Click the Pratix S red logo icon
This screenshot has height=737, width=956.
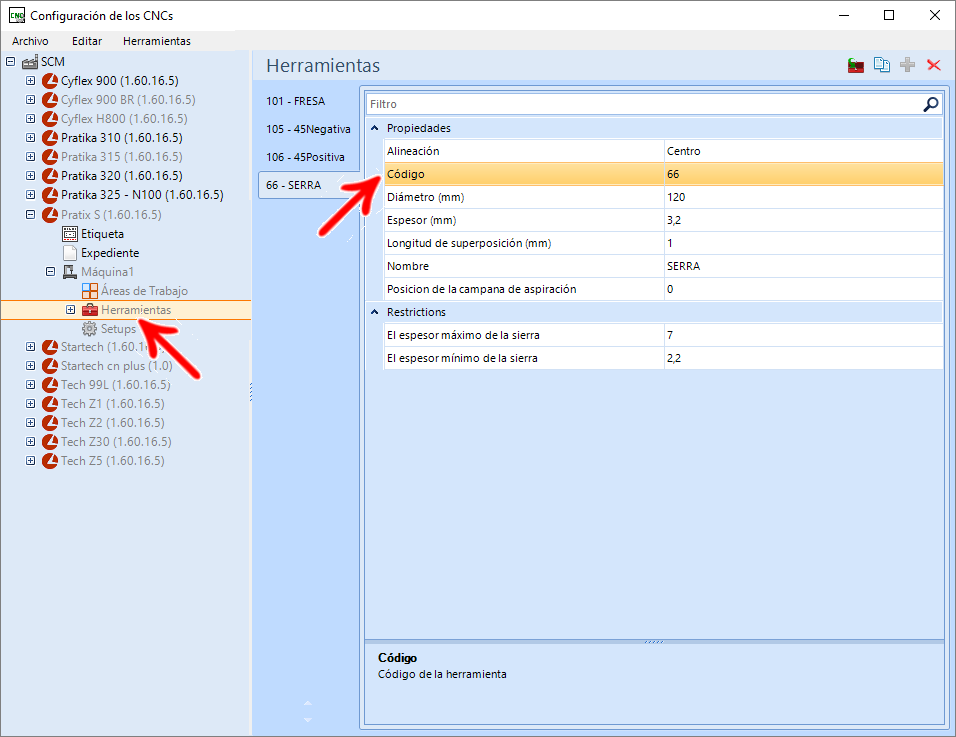pos(50,215)
